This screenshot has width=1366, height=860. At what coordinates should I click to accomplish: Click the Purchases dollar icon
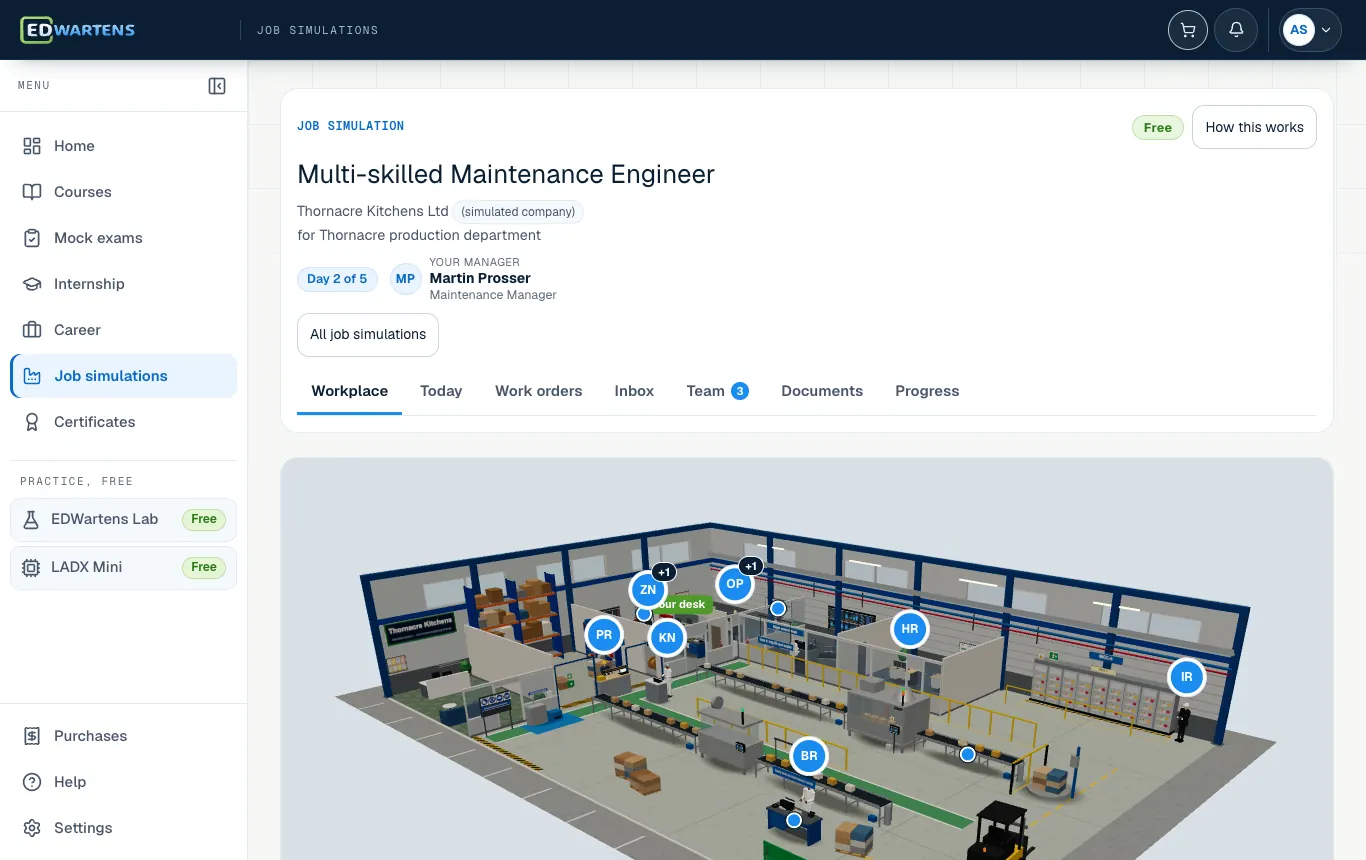click(32, 736)
